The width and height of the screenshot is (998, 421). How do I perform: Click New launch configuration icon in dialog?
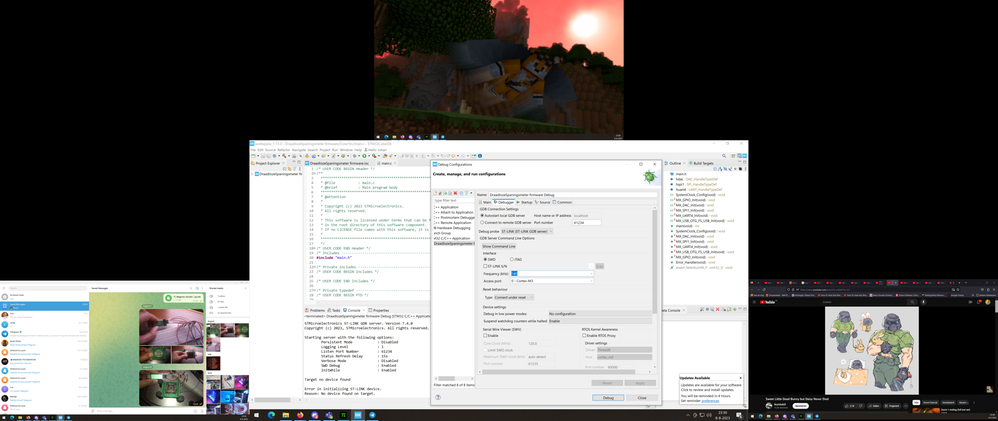tap(435, 193)
